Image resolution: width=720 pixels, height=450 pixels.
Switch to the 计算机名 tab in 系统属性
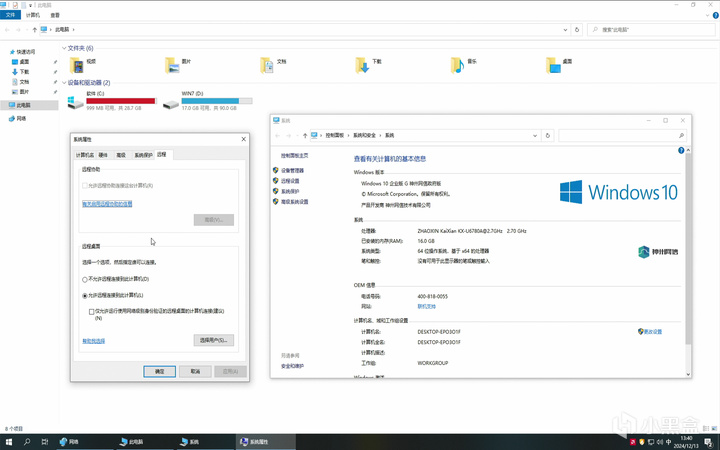point(85,155)
